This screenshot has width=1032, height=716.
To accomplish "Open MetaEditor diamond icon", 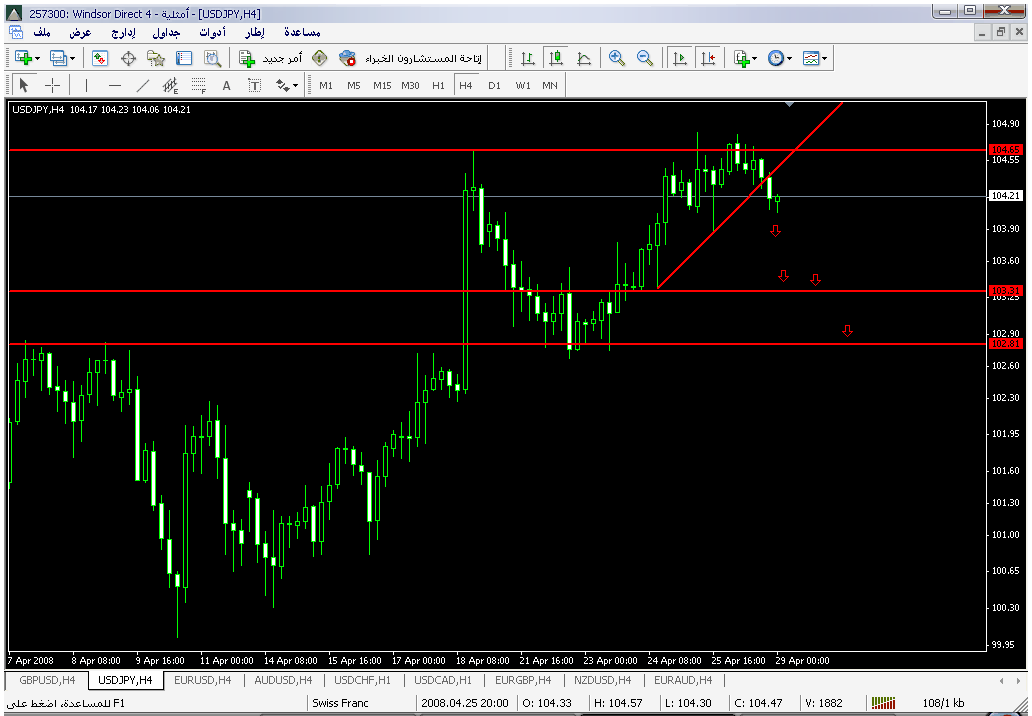I will [320, 59].
